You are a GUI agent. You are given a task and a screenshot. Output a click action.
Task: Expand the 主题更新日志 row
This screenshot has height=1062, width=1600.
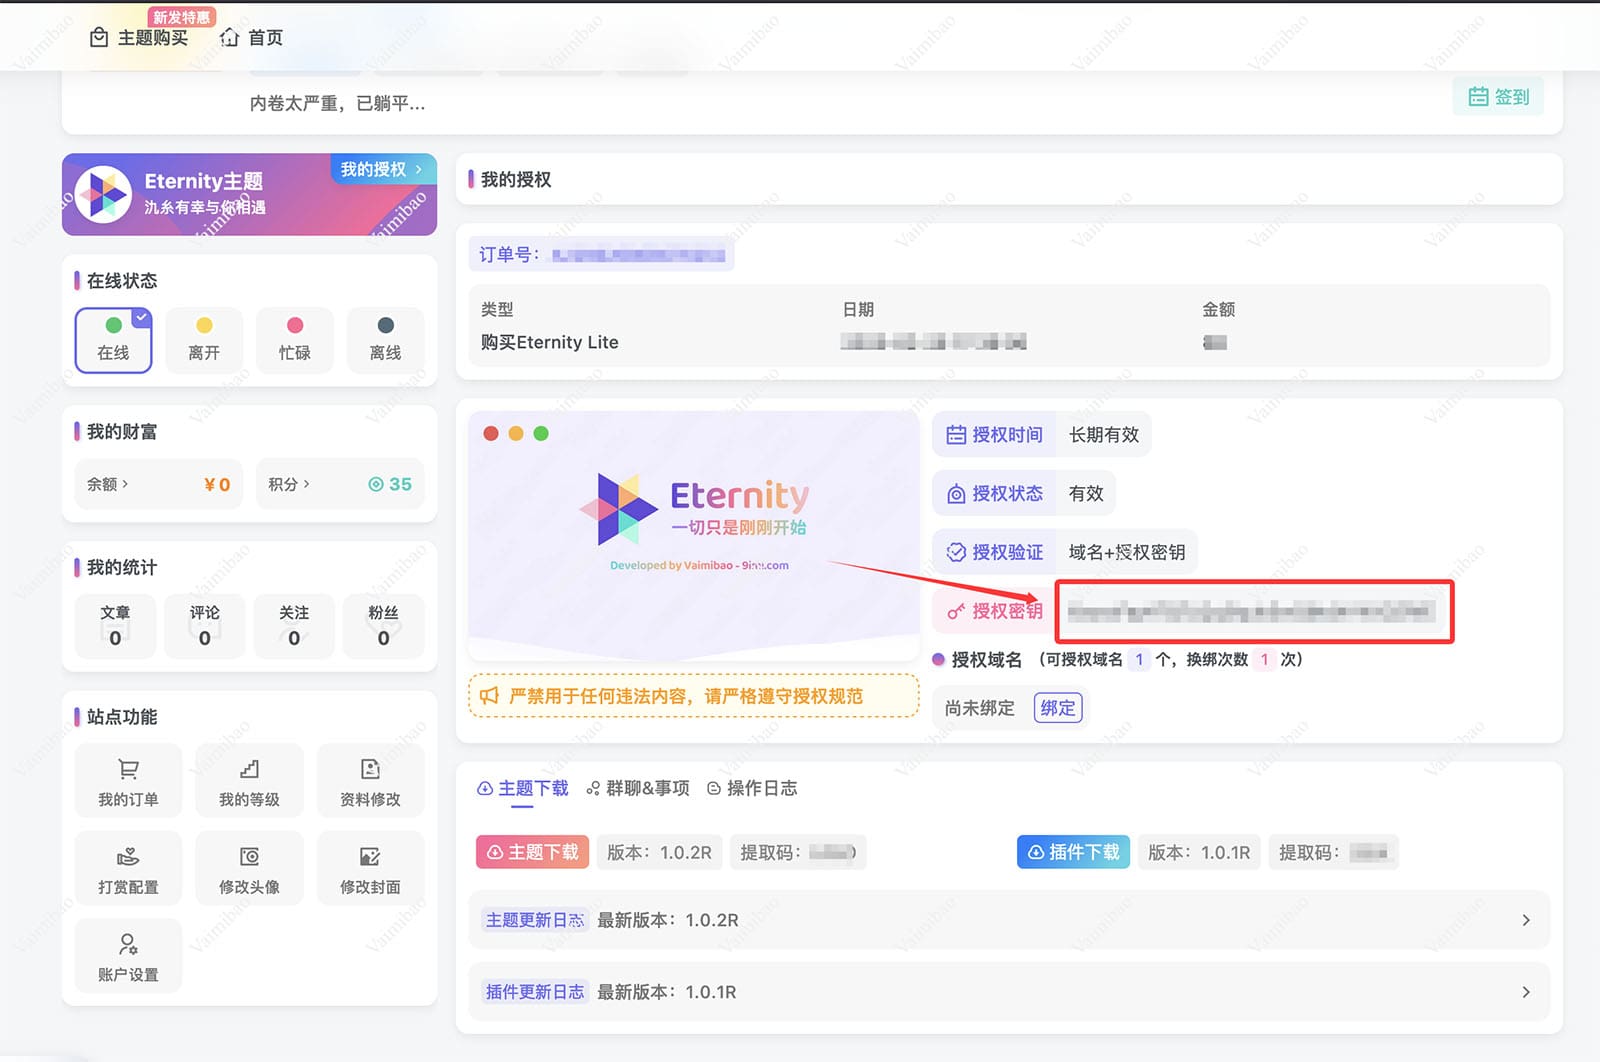coord(1525,920)
